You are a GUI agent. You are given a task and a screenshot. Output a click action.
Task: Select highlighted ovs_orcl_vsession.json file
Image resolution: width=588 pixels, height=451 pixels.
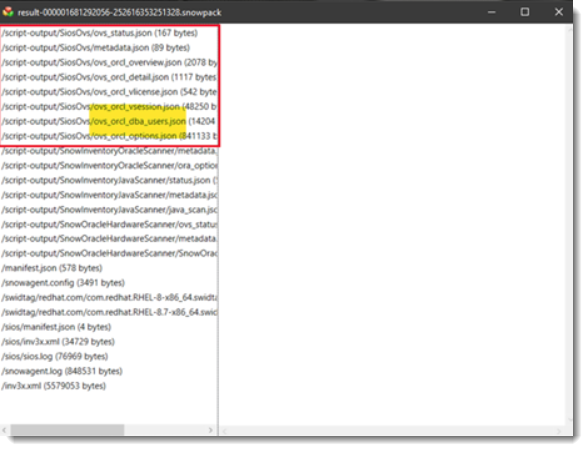[x=110, y=106]
